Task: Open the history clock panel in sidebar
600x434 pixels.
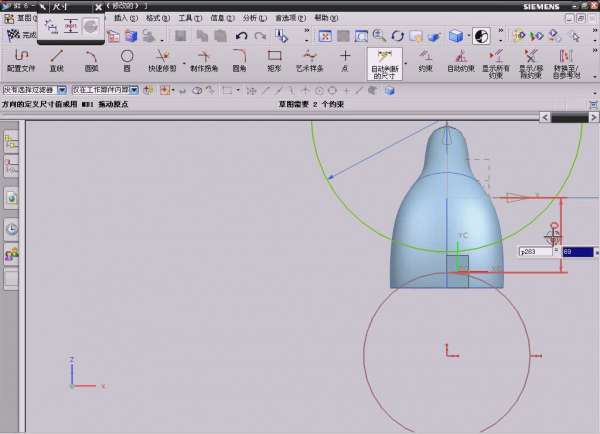Action: [x=12, y=228]
